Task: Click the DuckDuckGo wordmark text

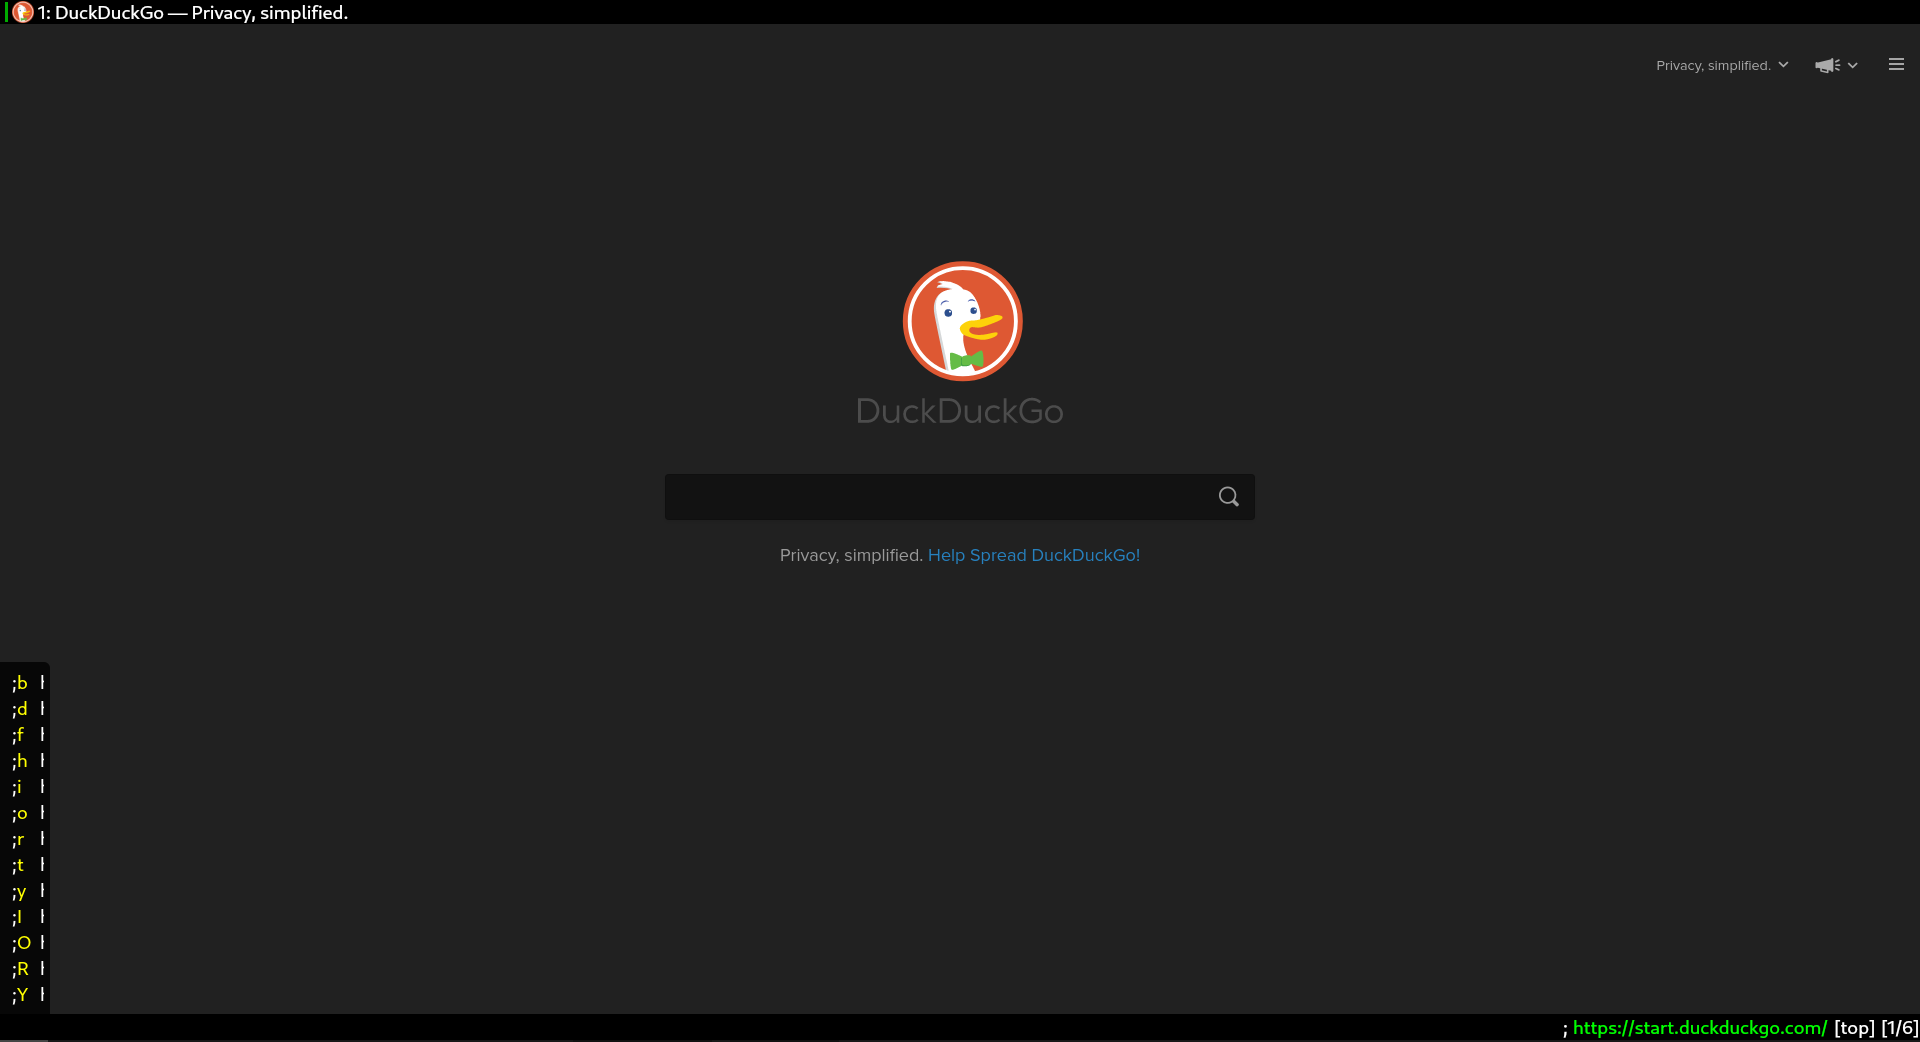Action: pyautogui.click(x=960, y=411)
